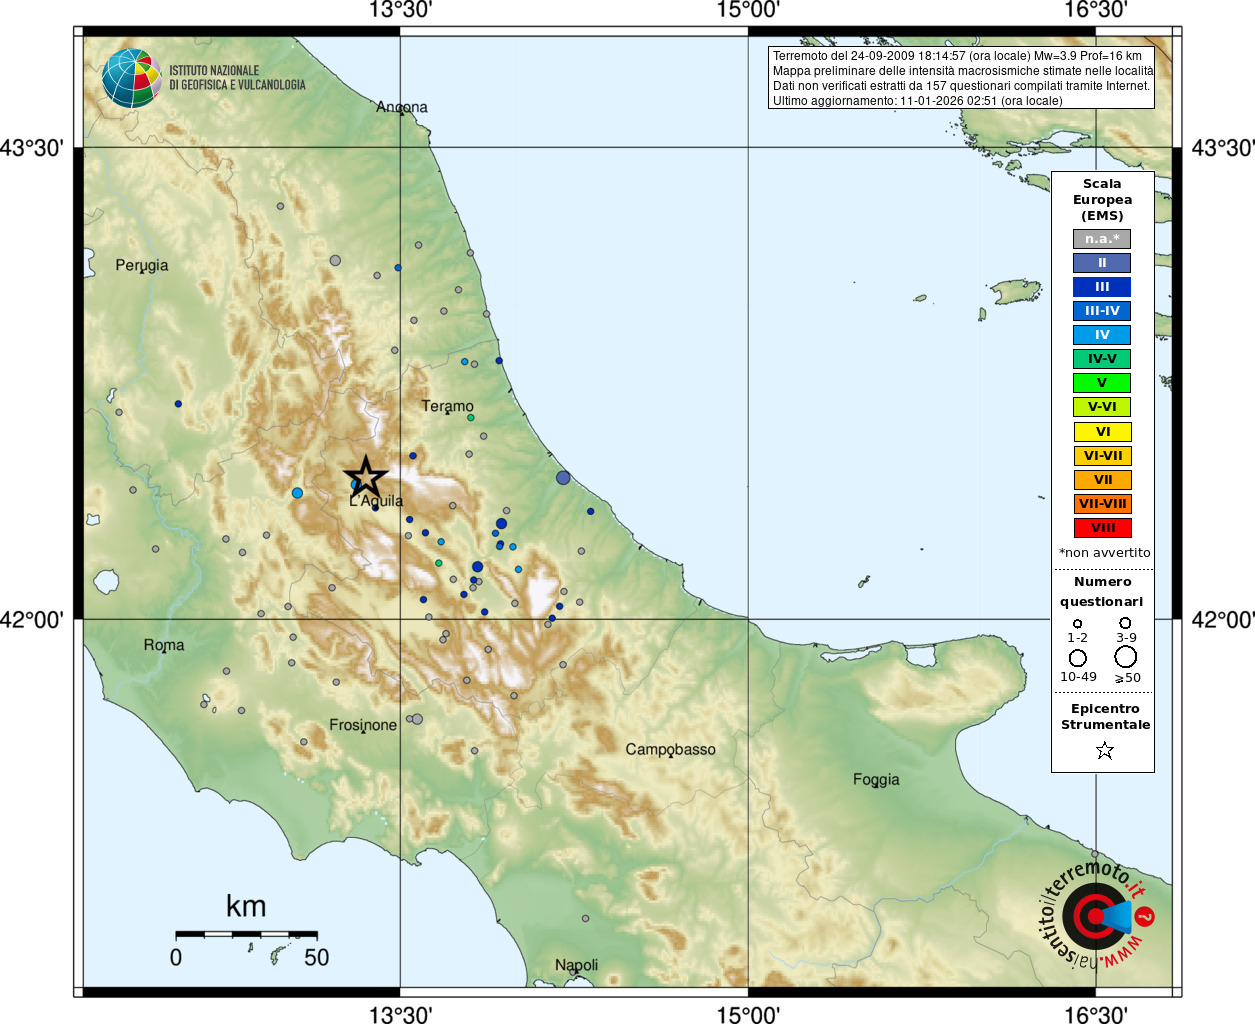Click the IV-V intensity legend swatch

(1102, 359)
